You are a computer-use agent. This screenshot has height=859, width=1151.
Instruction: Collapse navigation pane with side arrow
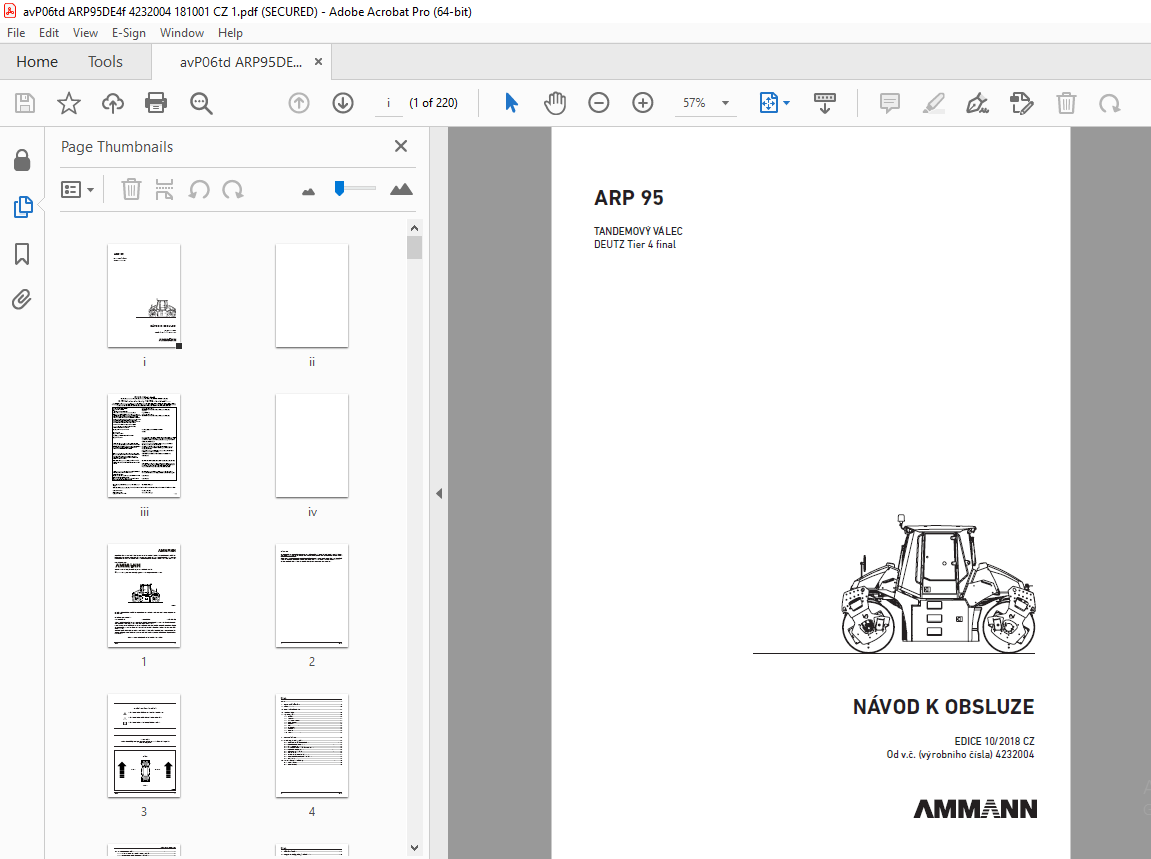point(439,493)
